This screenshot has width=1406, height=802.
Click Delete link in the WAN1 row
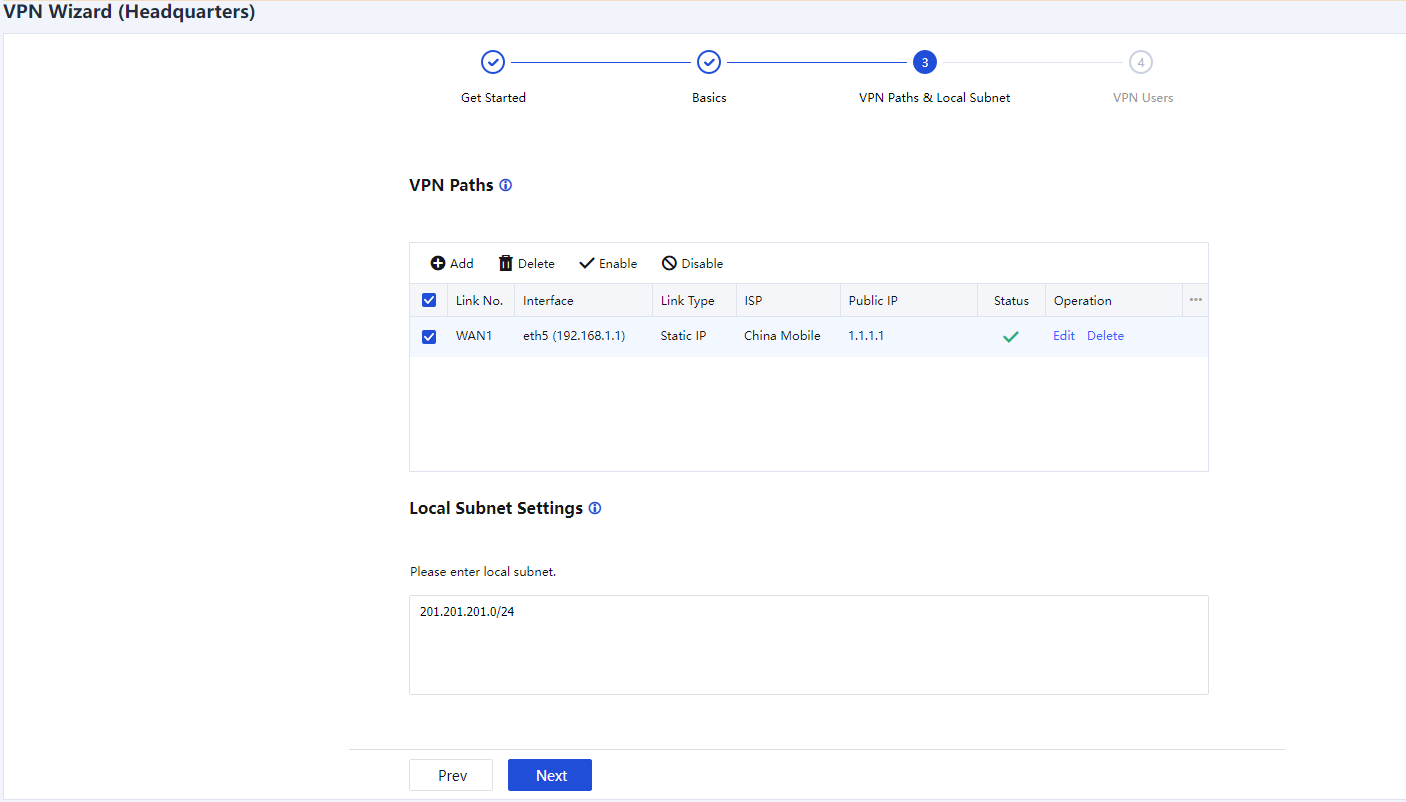click(x=1105, y=336)
